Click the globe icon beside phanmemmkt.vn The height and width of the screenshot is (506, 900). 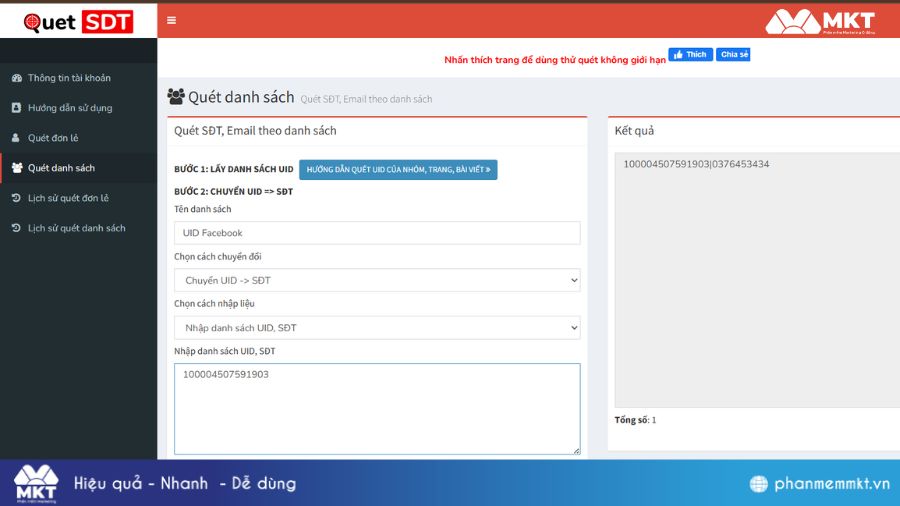758,484
